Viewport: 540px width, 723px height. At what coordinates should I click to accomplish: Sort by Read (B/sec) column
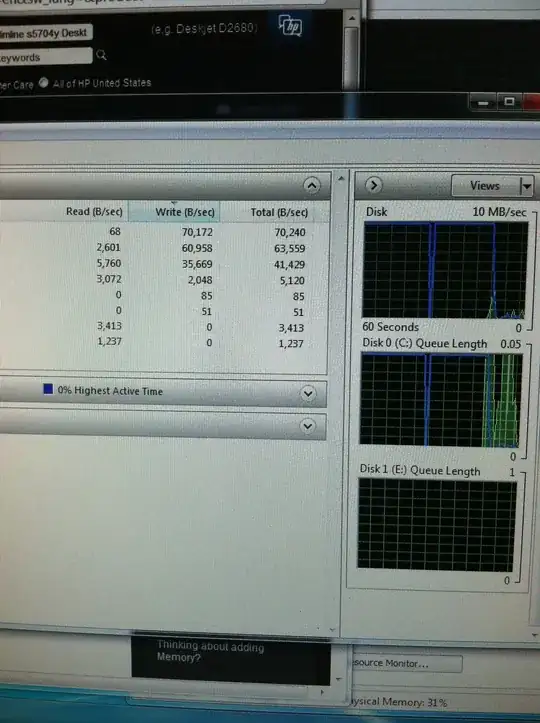point(94,212)
